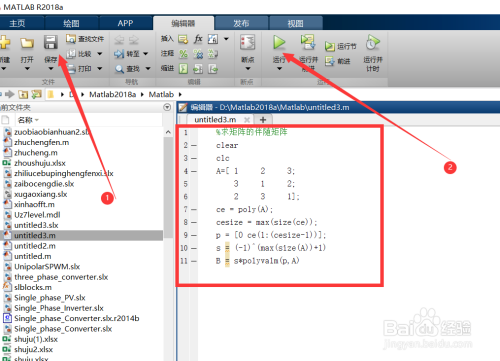The image size is (500, 361).
Task: Click the Print (打印) icon
Action: (x=72, y=68)
